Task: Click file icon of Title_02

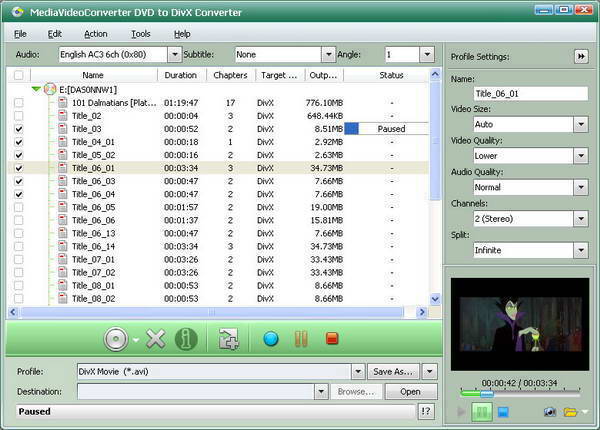Action: click(x=63, y=116)
